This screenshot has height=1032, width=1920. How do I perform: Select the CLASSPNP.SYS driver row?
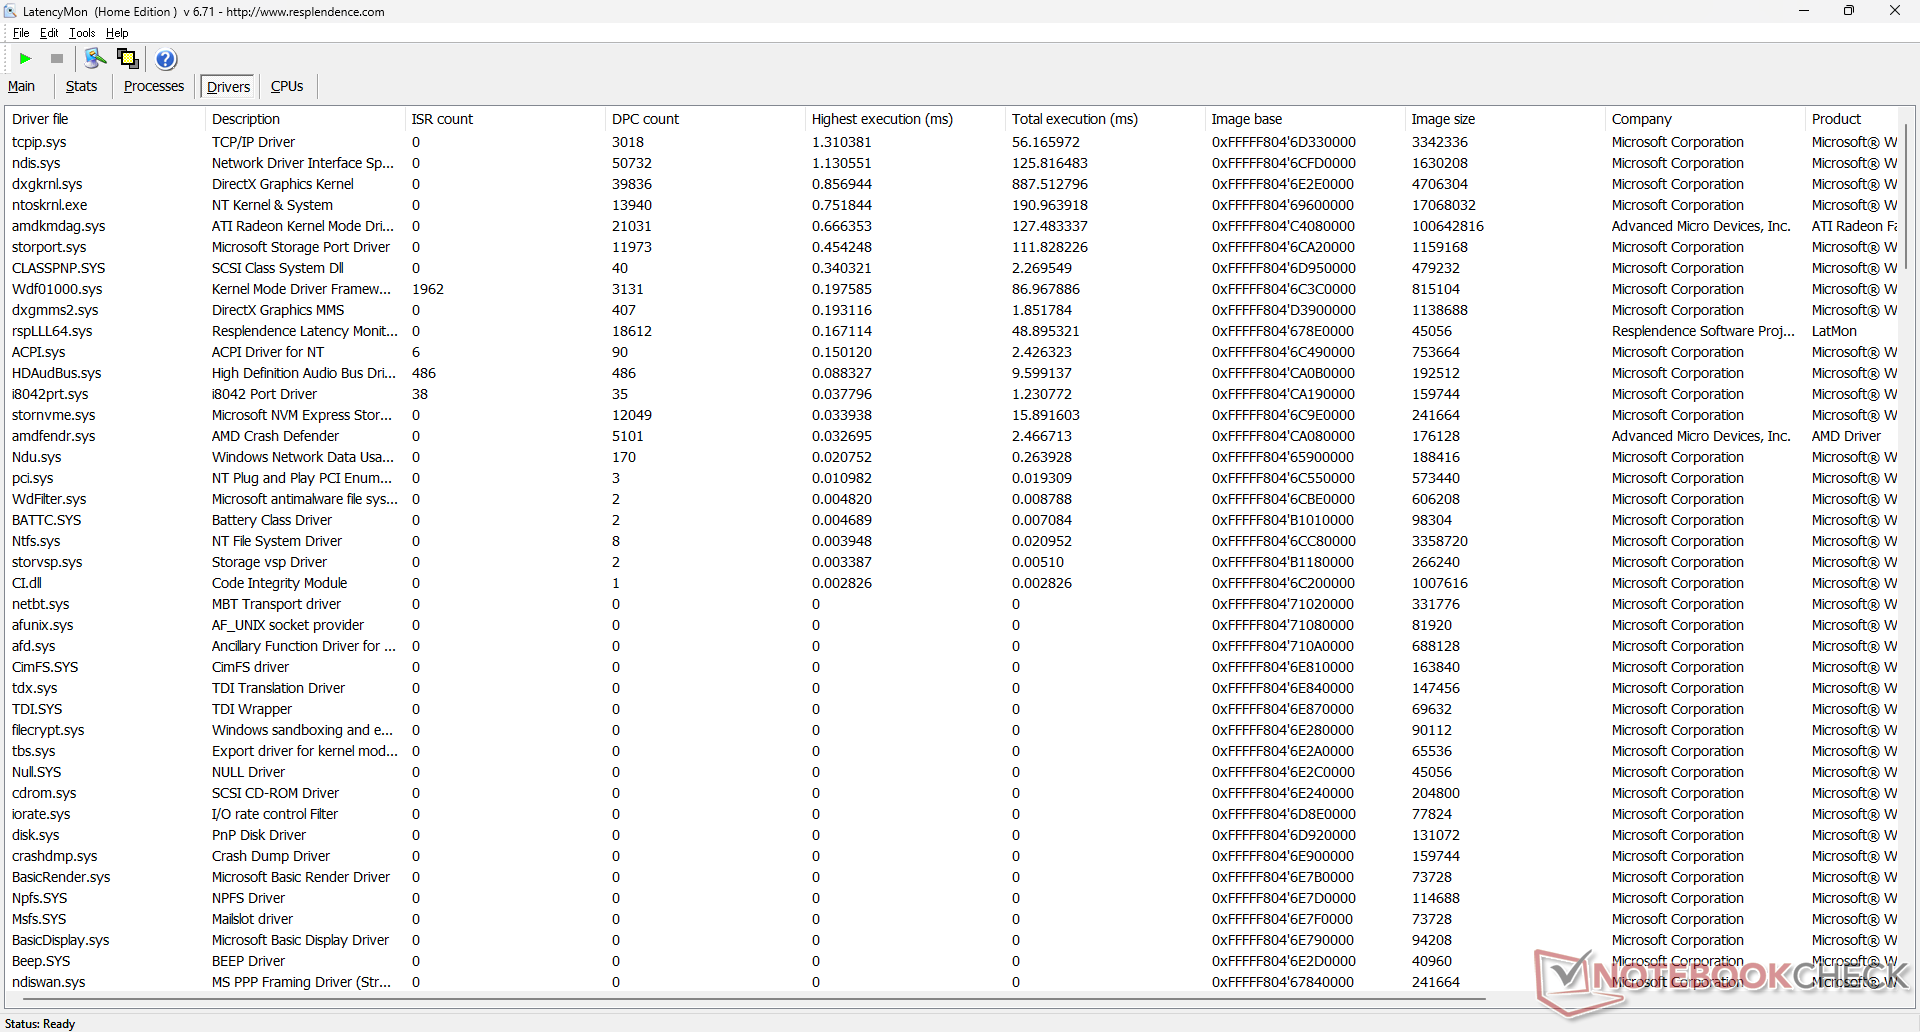(x=953, y=268)
